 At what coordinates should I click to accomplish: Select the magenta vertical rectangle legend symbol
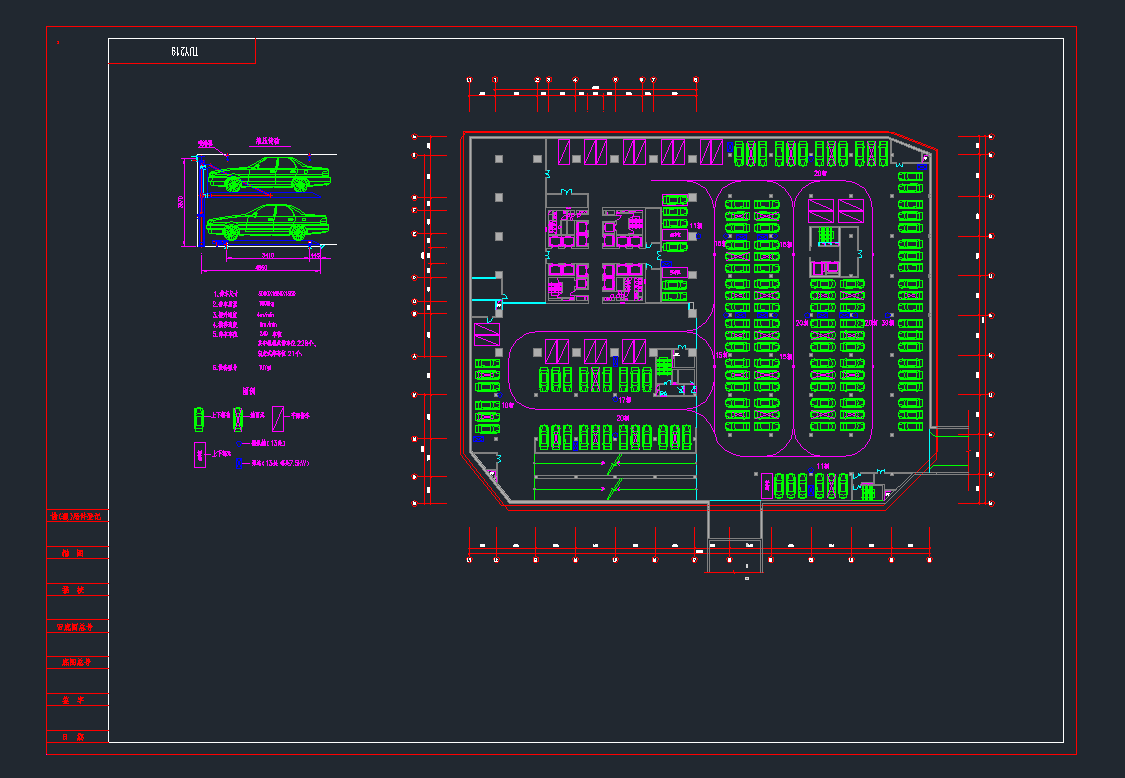coord(200,455)
